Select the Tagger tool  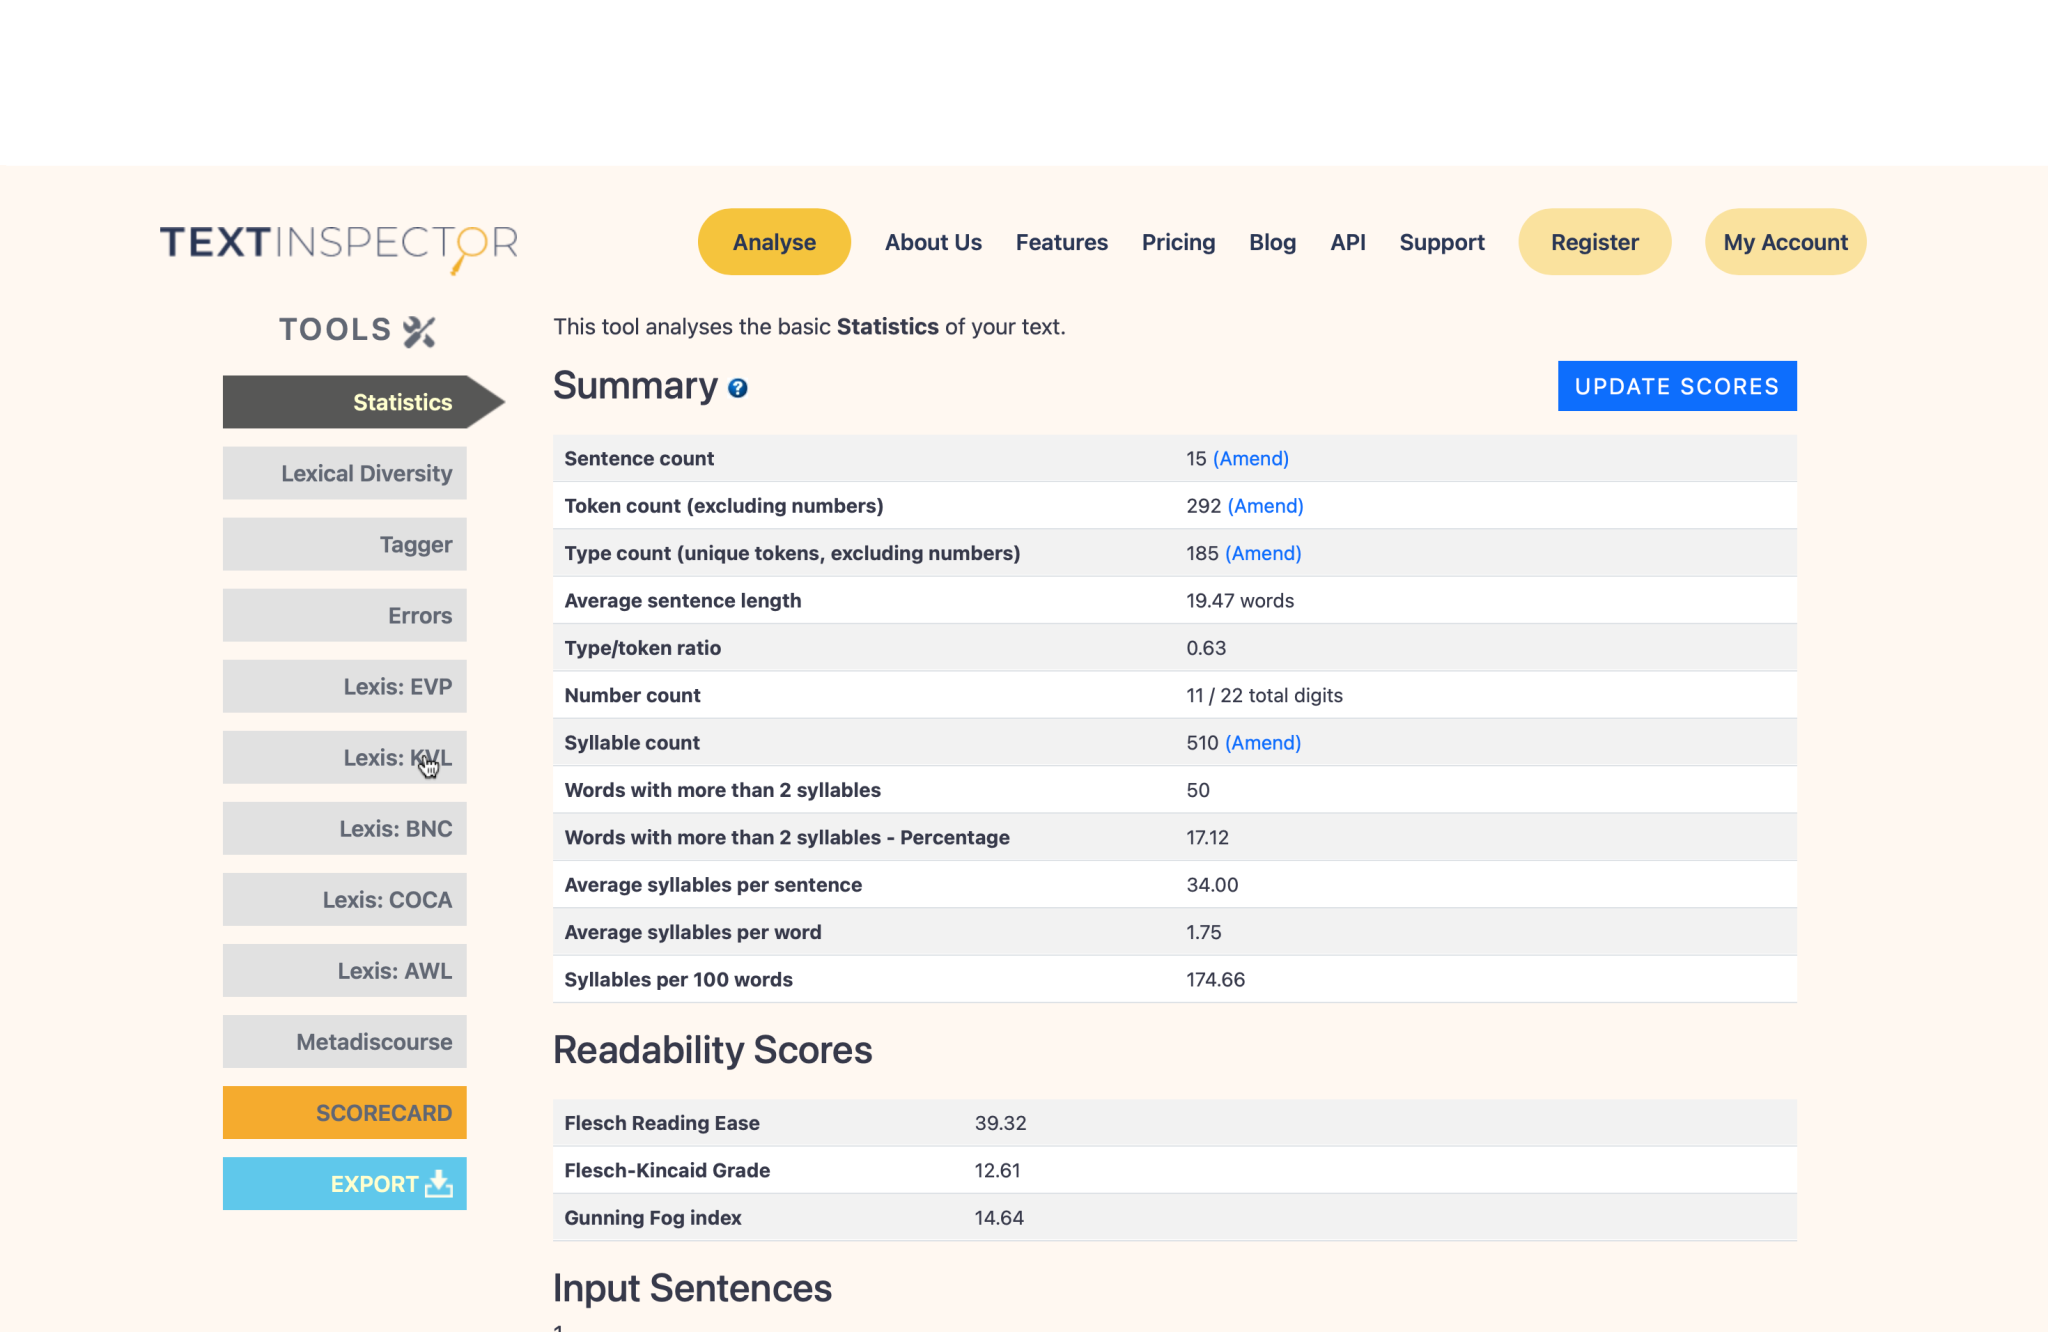345,545
